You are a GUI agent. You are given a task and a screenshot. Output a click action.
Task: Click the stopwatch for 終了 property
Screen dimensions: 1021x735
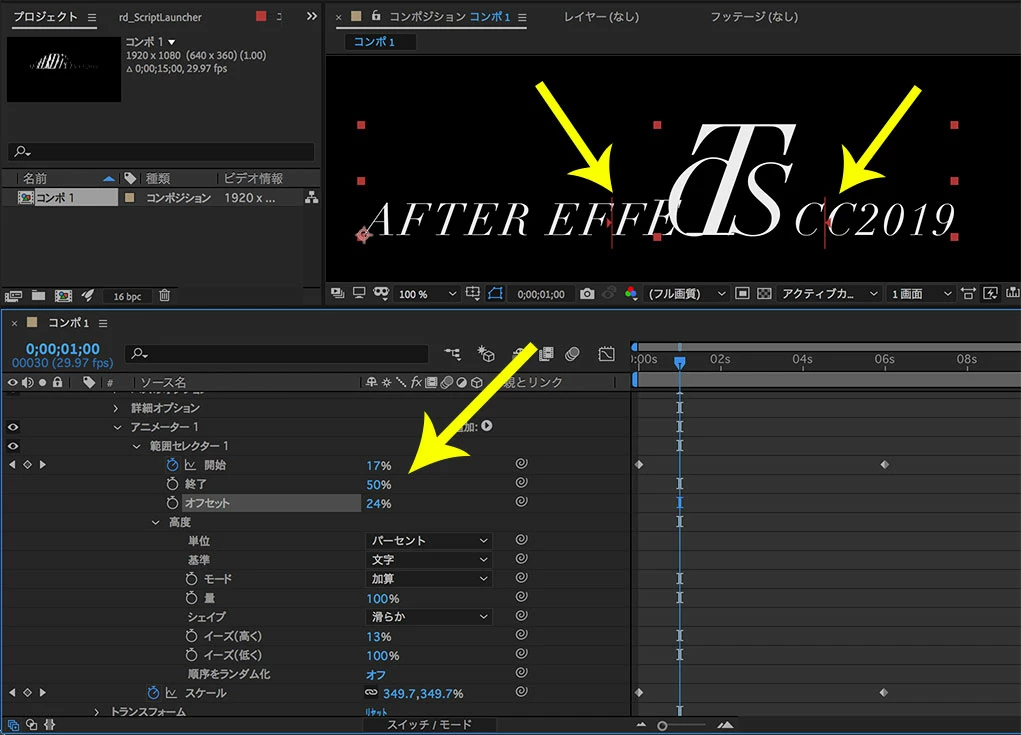pyautogui.click(x=172, y=484)
